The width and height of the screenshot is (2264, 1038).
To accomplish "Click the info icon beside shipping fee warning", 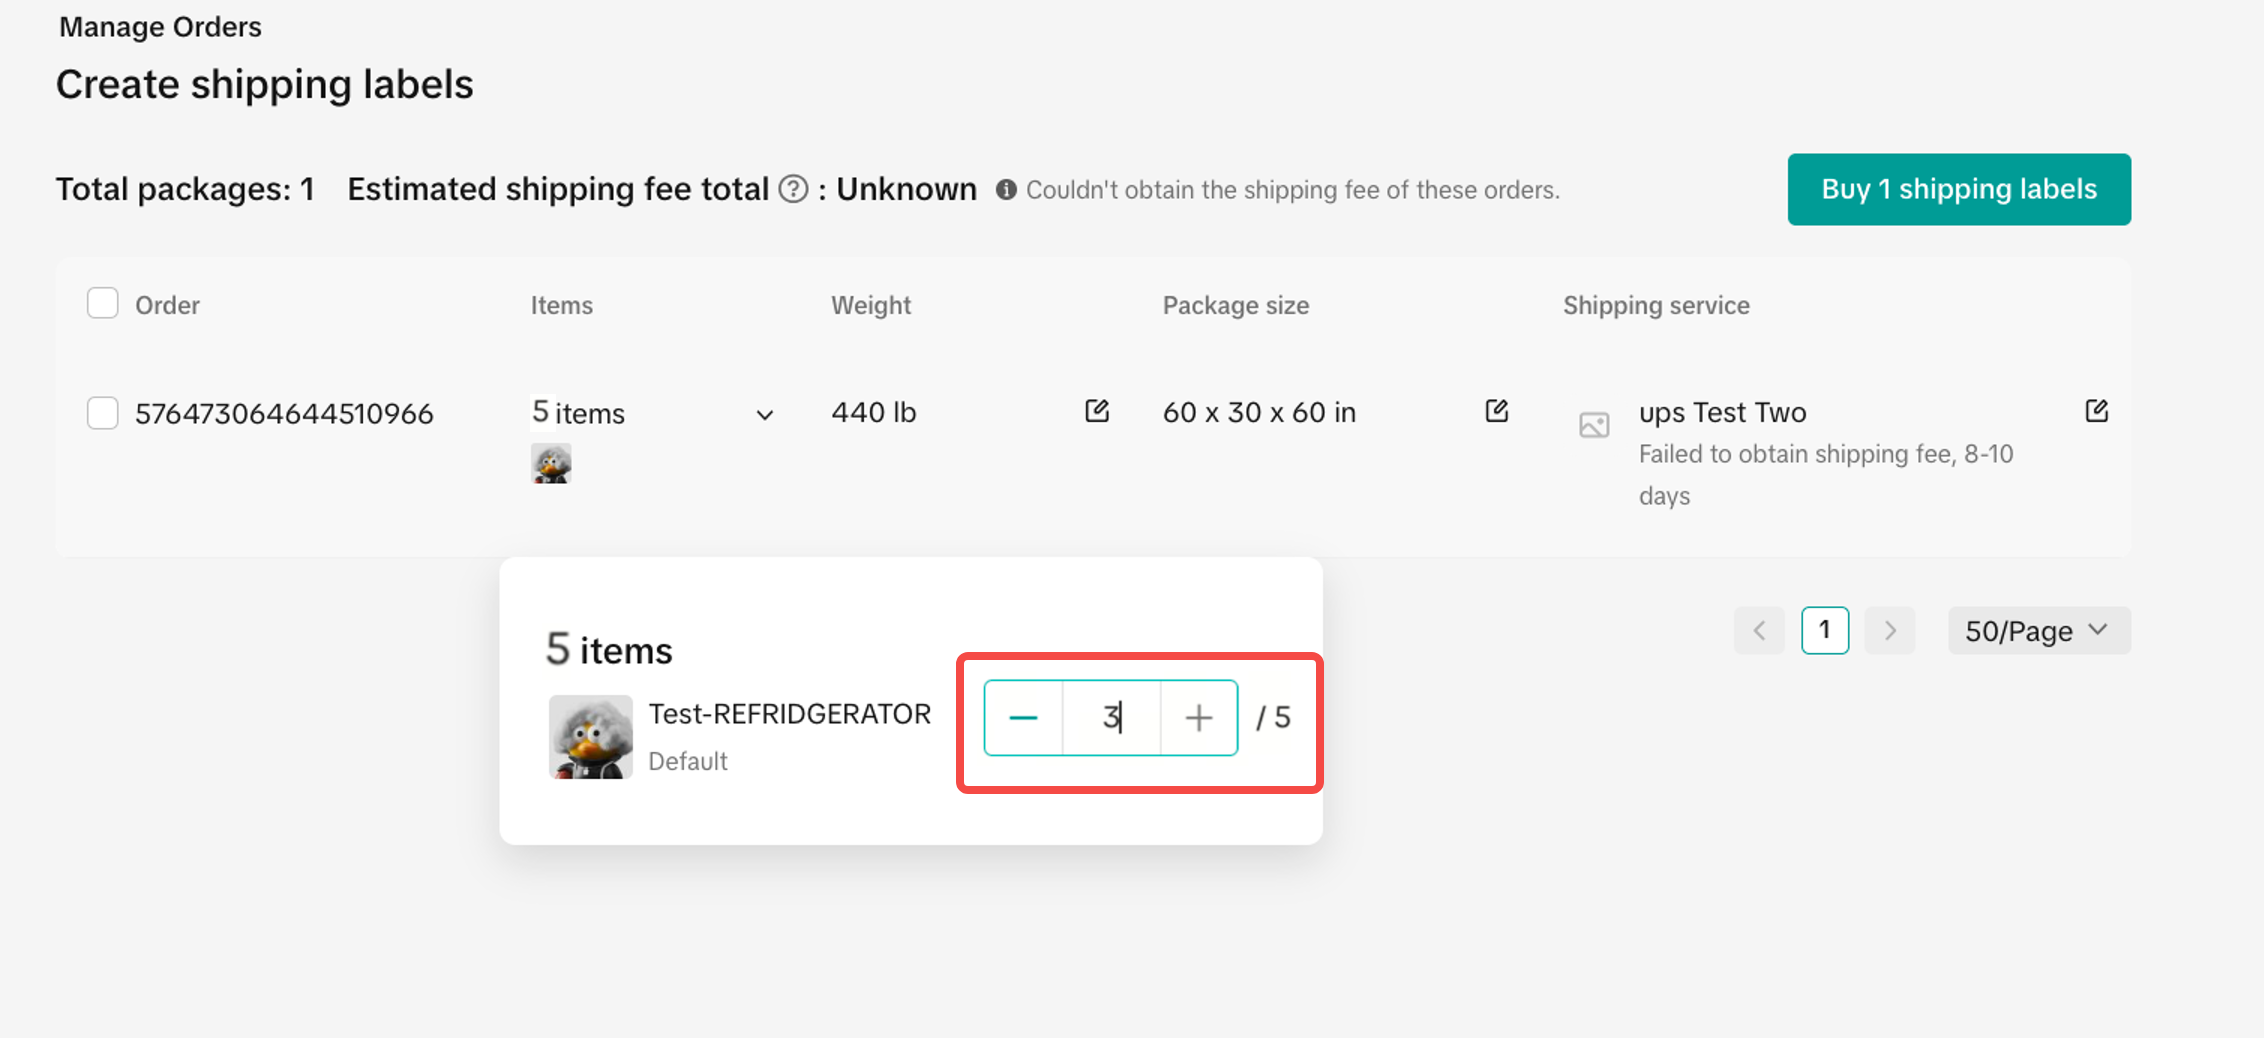I will 1006,190.
